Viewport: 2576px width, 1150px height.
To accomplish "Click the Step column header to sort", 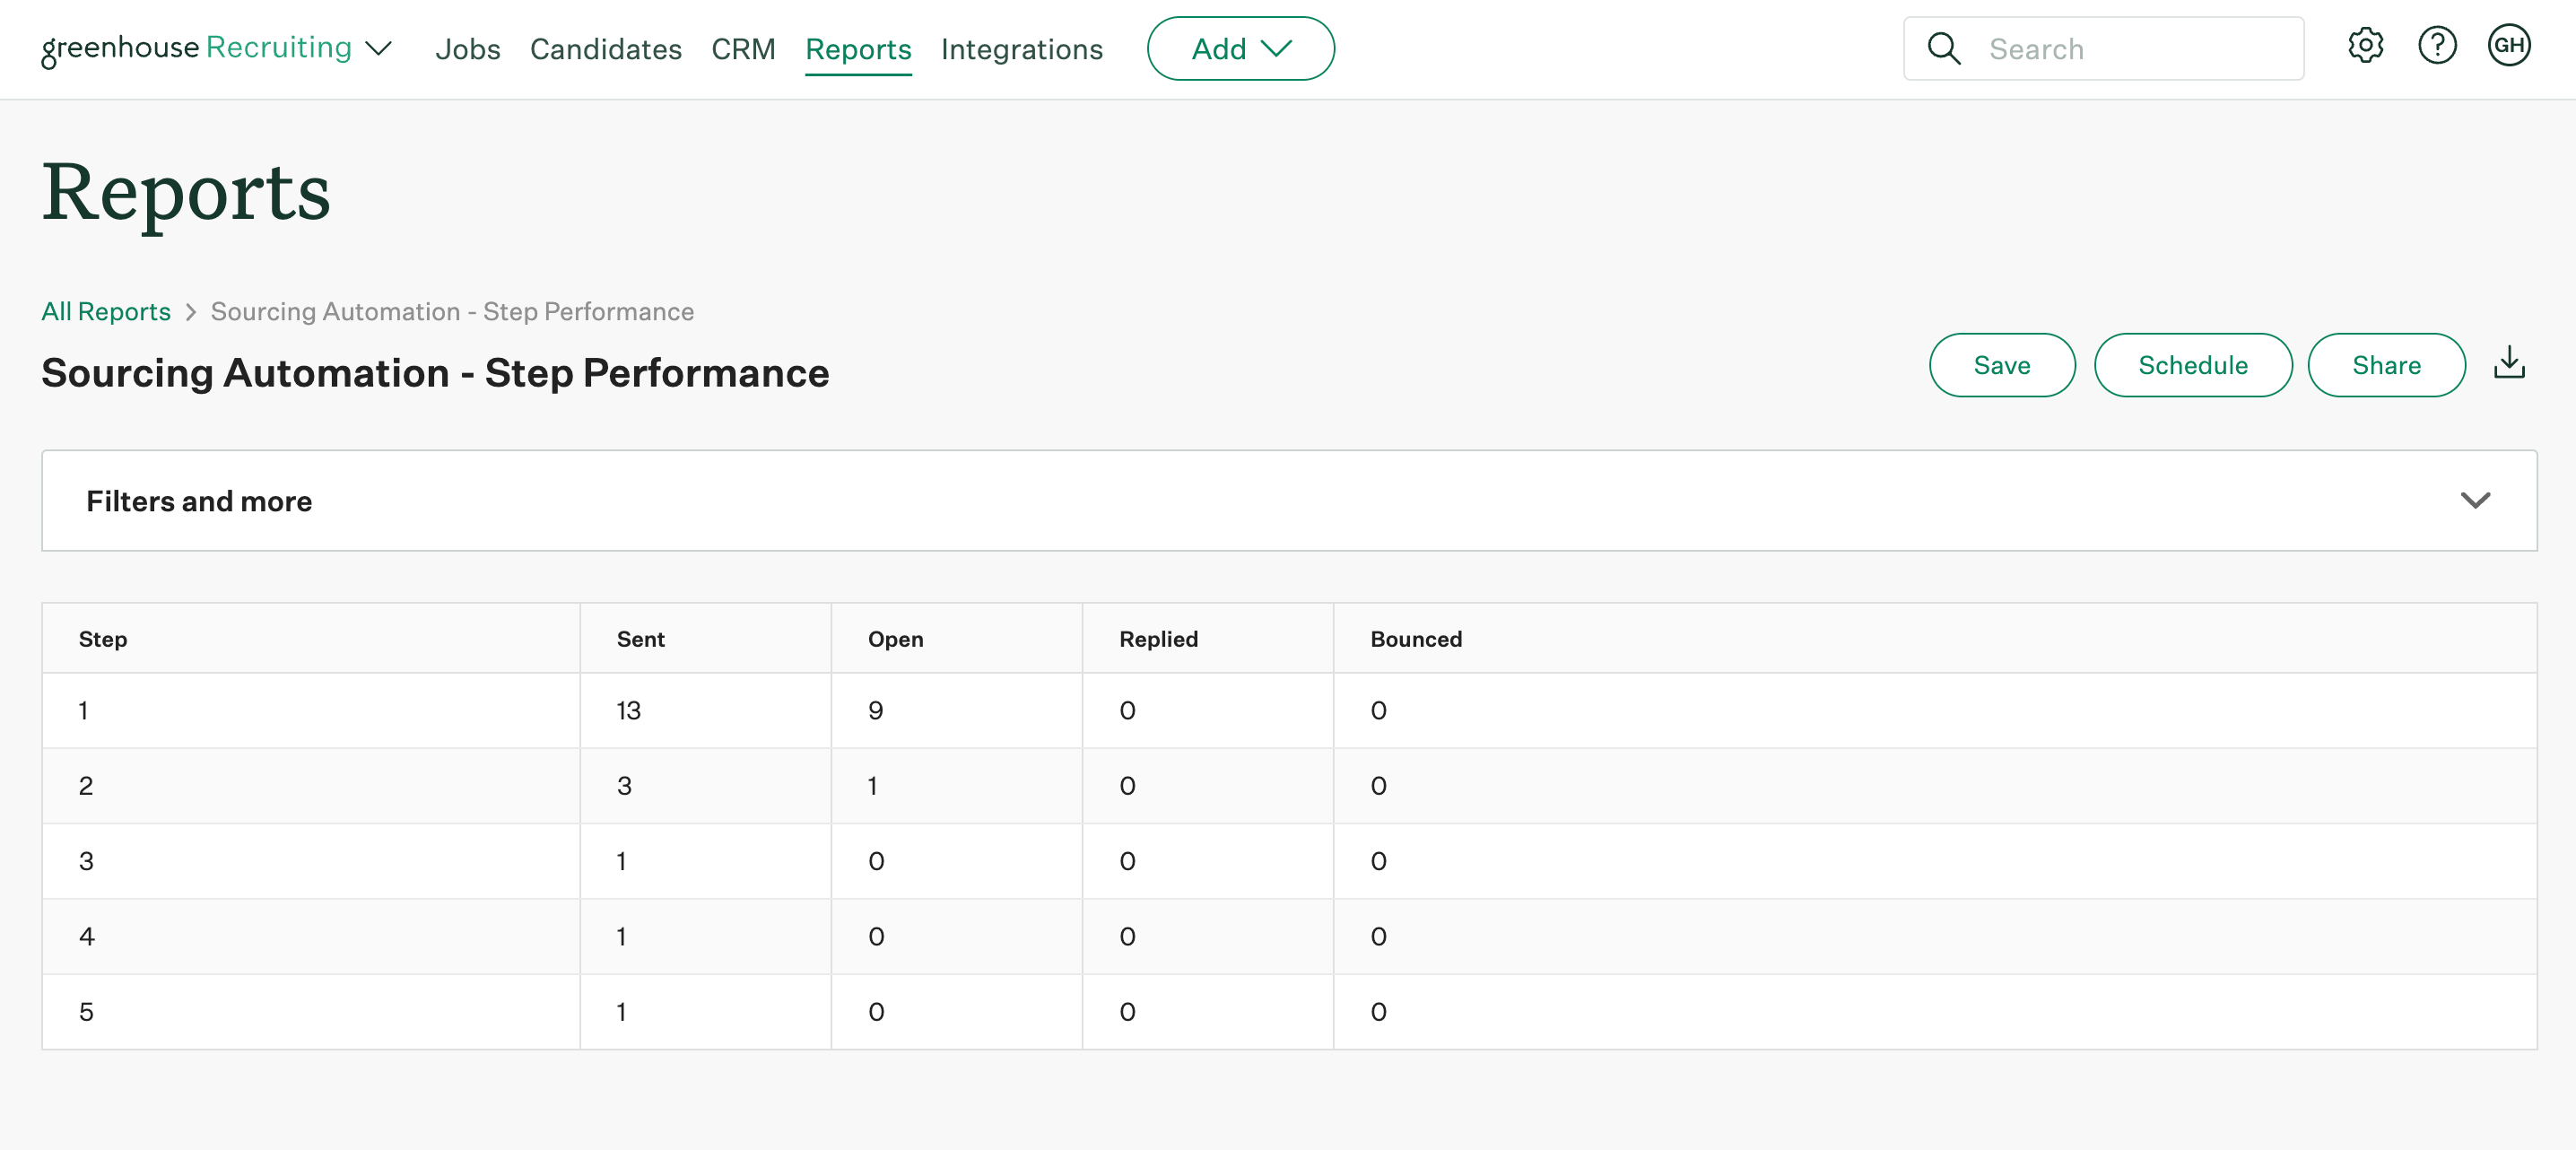I will (102, 638).
